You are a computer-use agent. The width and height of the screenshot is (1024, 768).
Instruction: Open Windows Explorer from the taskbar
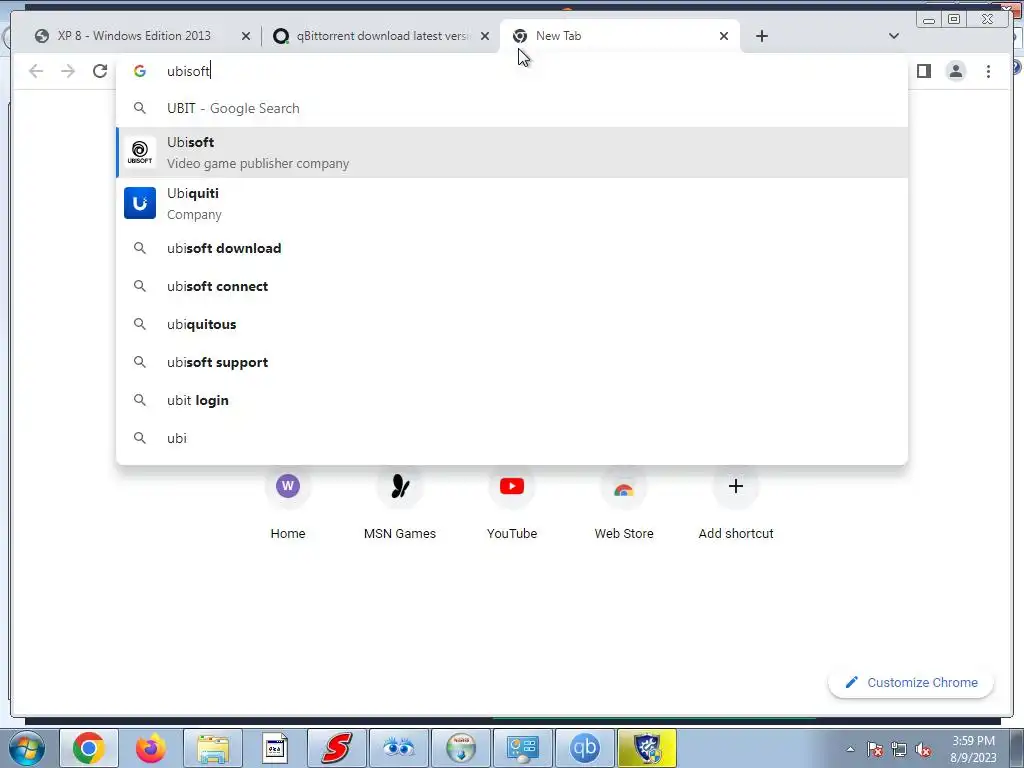coord(213,748)
